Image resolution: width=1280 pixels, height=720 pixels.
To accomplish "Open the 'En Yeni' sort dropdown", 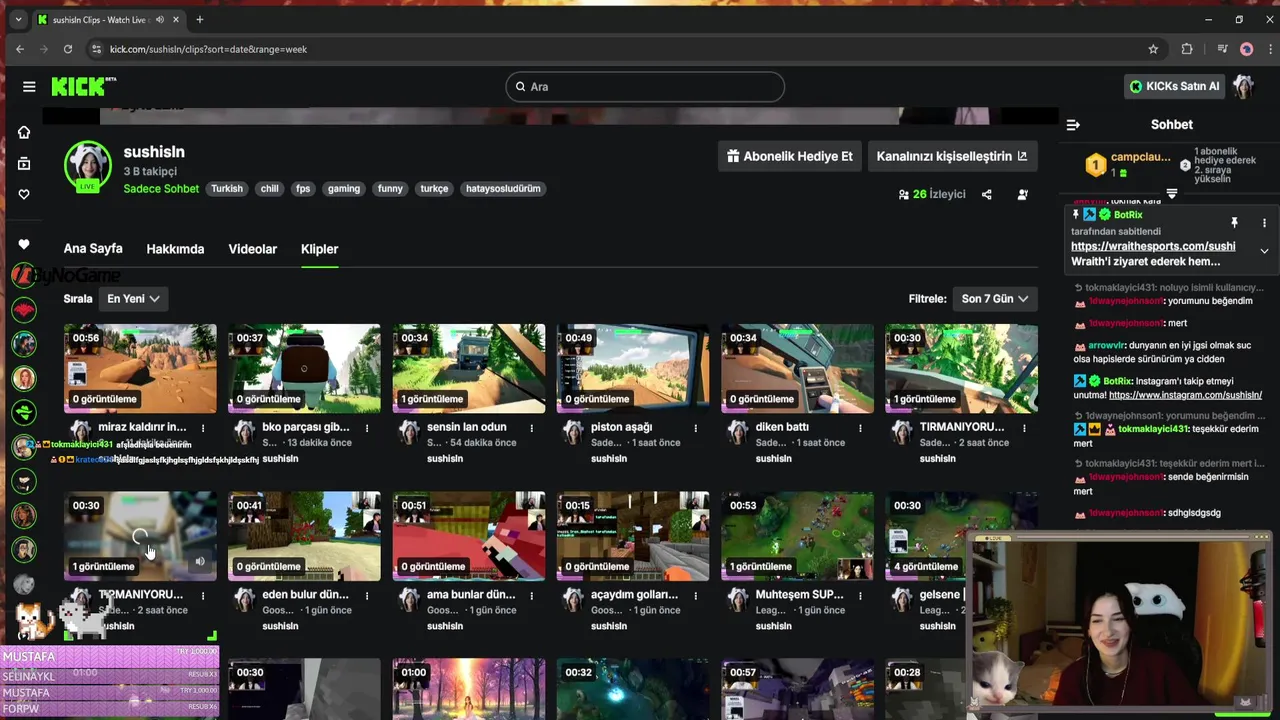I will click(x=133, y=298).
